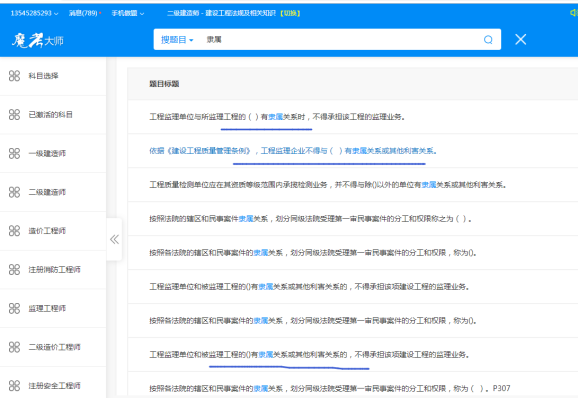Close the search with the X icon
579x398 pixels.
pos(521,39)
